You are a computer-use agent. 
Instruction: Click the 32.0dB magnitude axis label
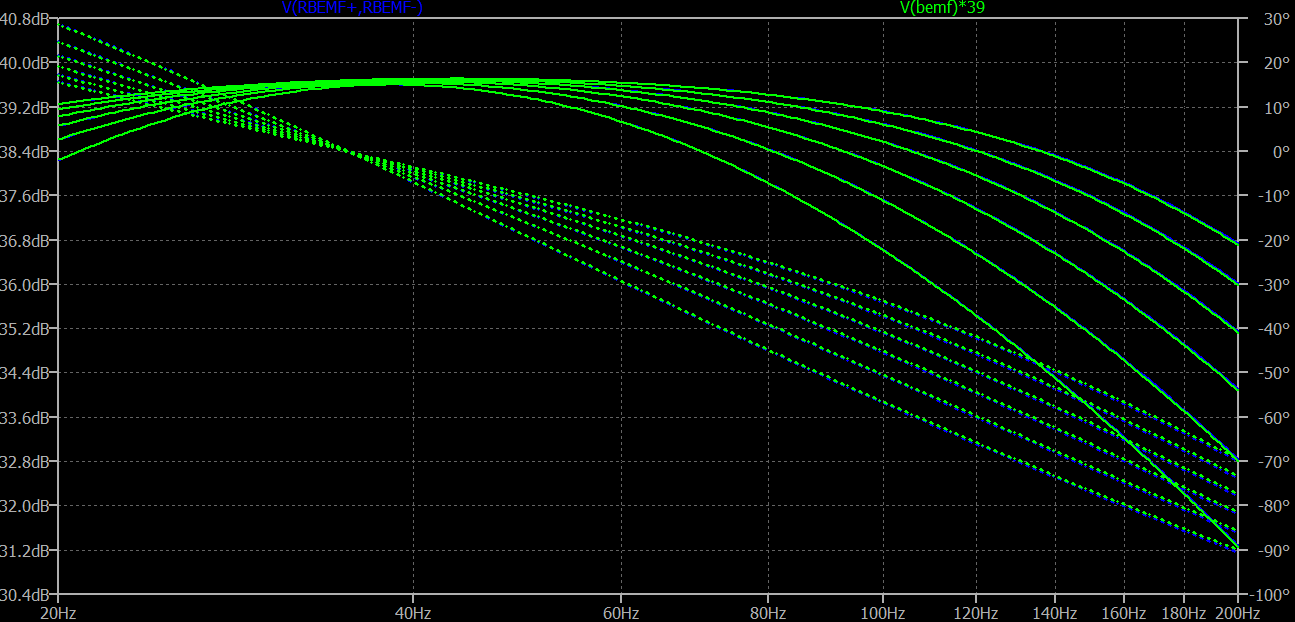[27, 506]
